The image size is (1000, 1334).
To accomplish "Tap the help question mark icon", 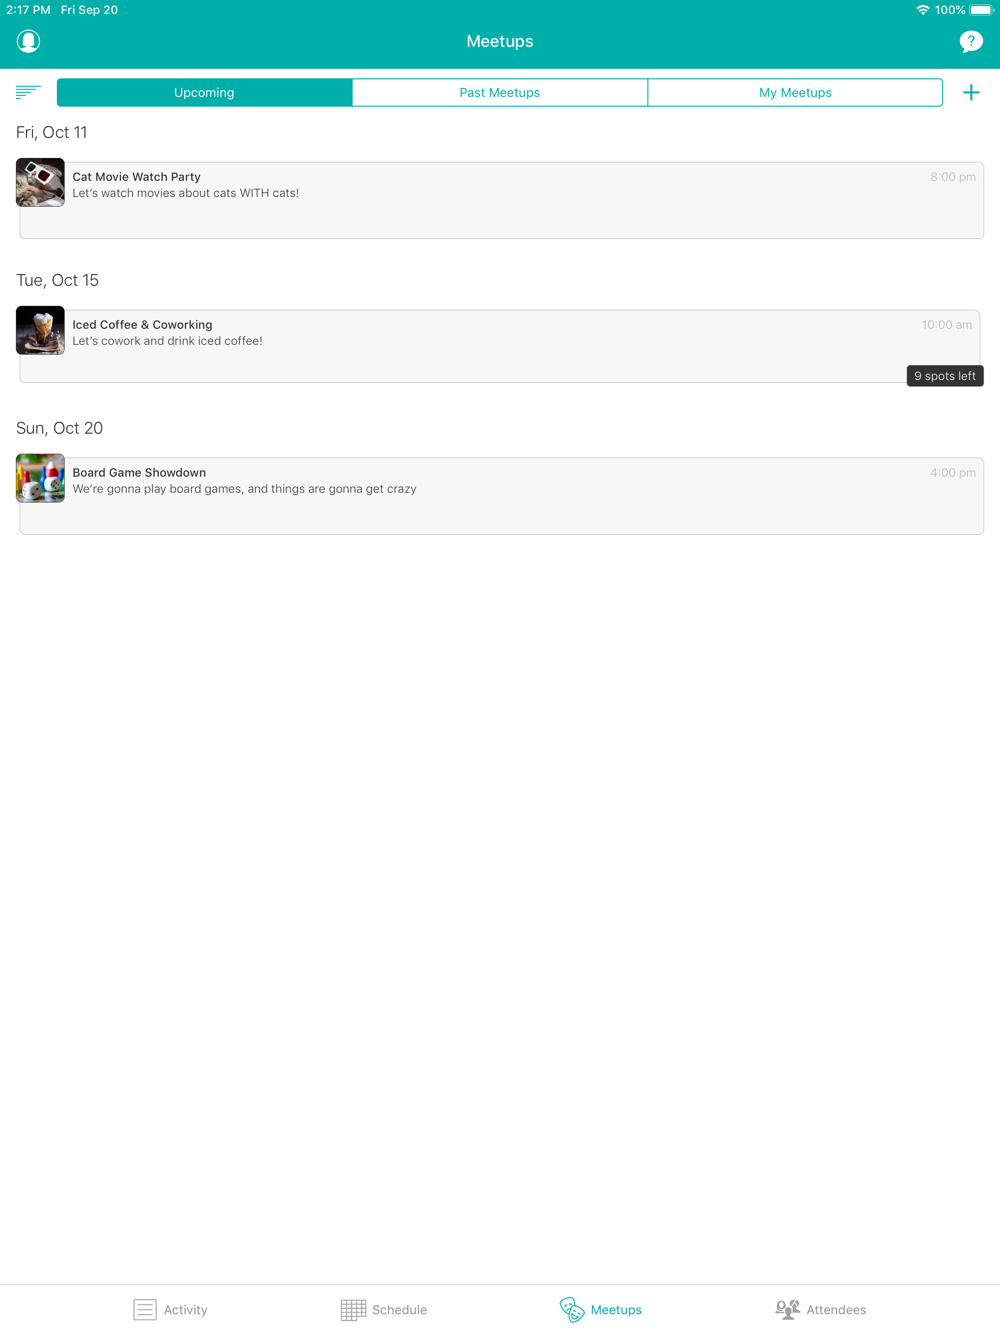I will tap(971, 41).
